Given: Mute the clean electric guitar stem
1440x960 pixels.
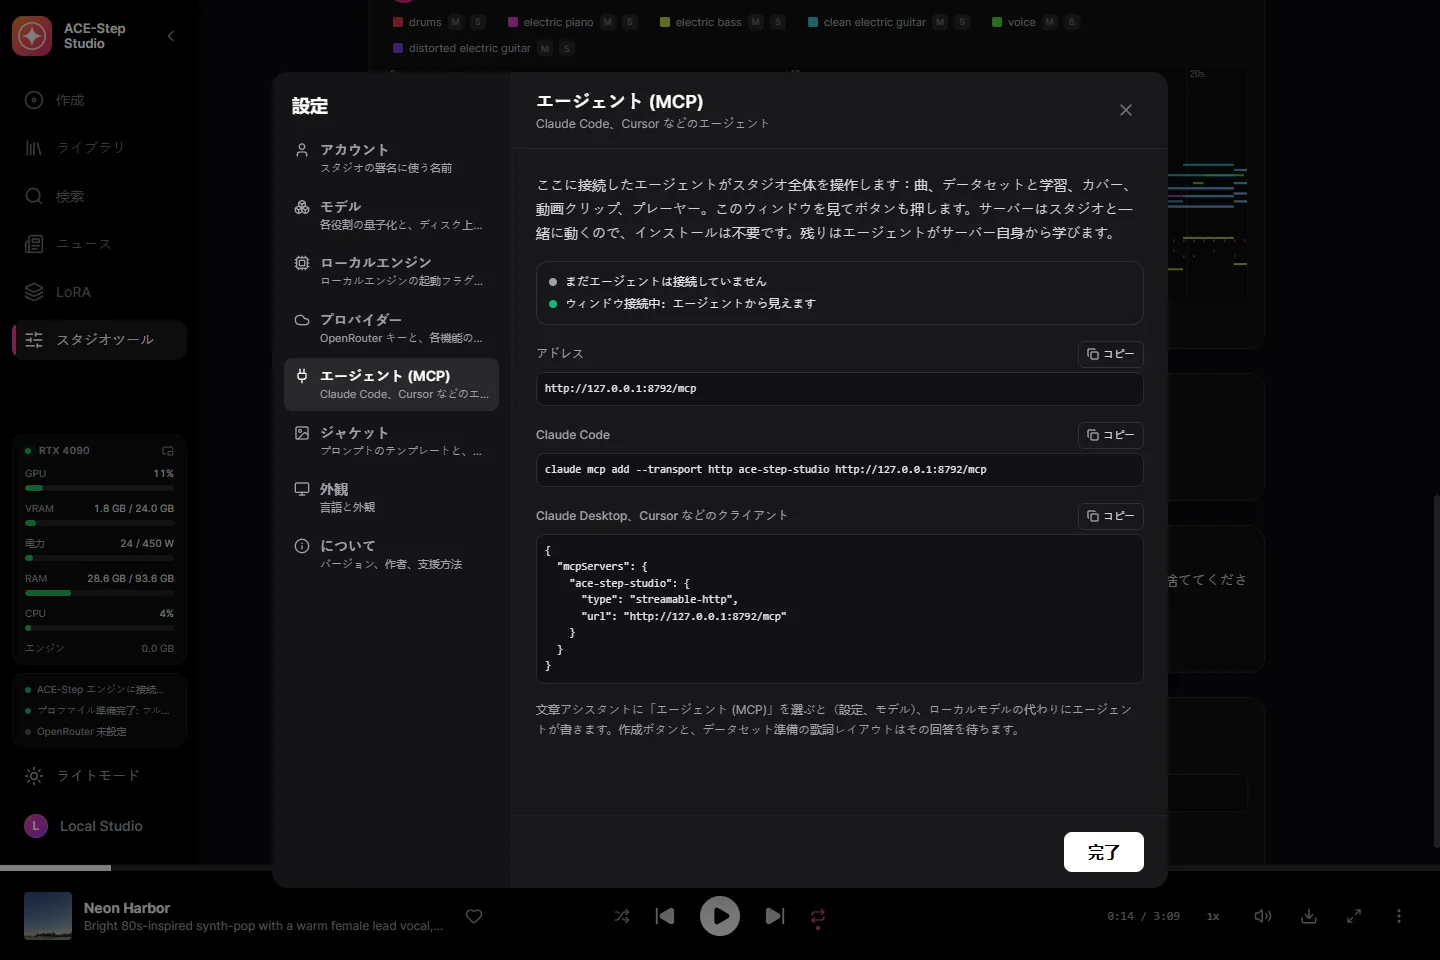Looking at the screenshot, I should [x=940, y=22].
